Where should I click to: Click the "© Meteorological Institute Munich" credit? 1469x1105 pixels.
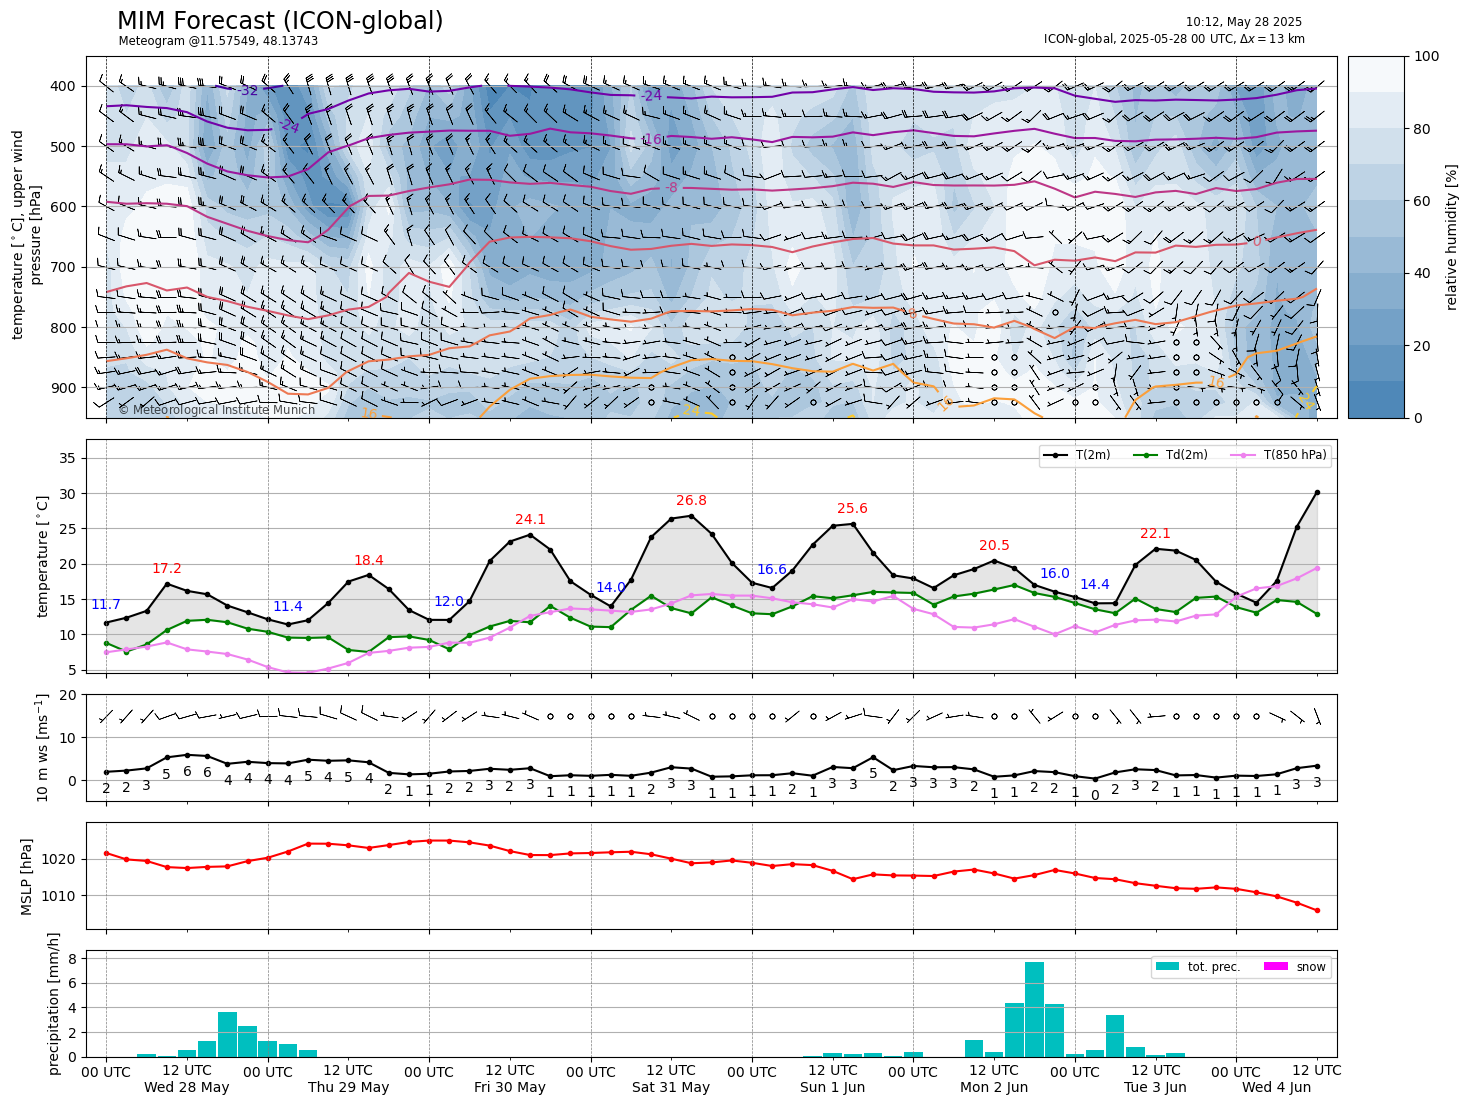[217, 410]
